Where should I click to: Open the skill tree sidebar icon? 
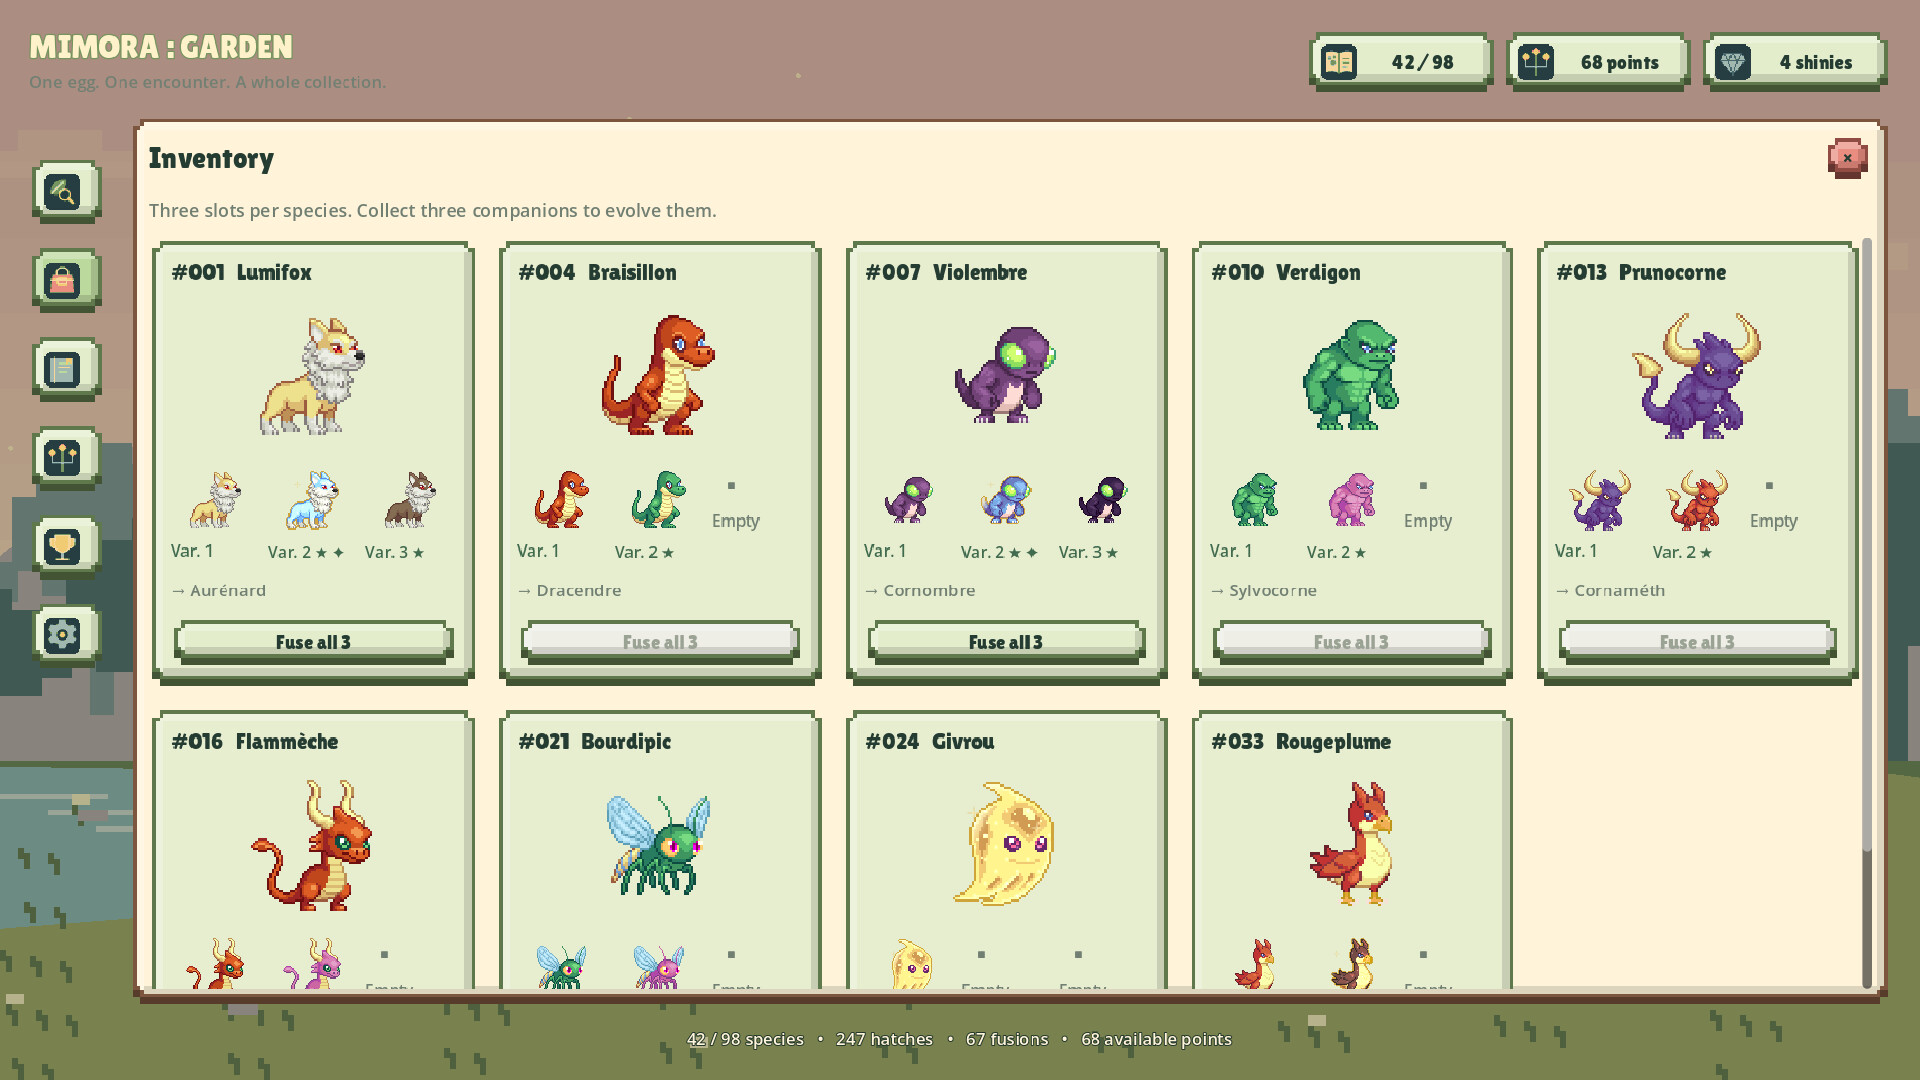[66, 458]
